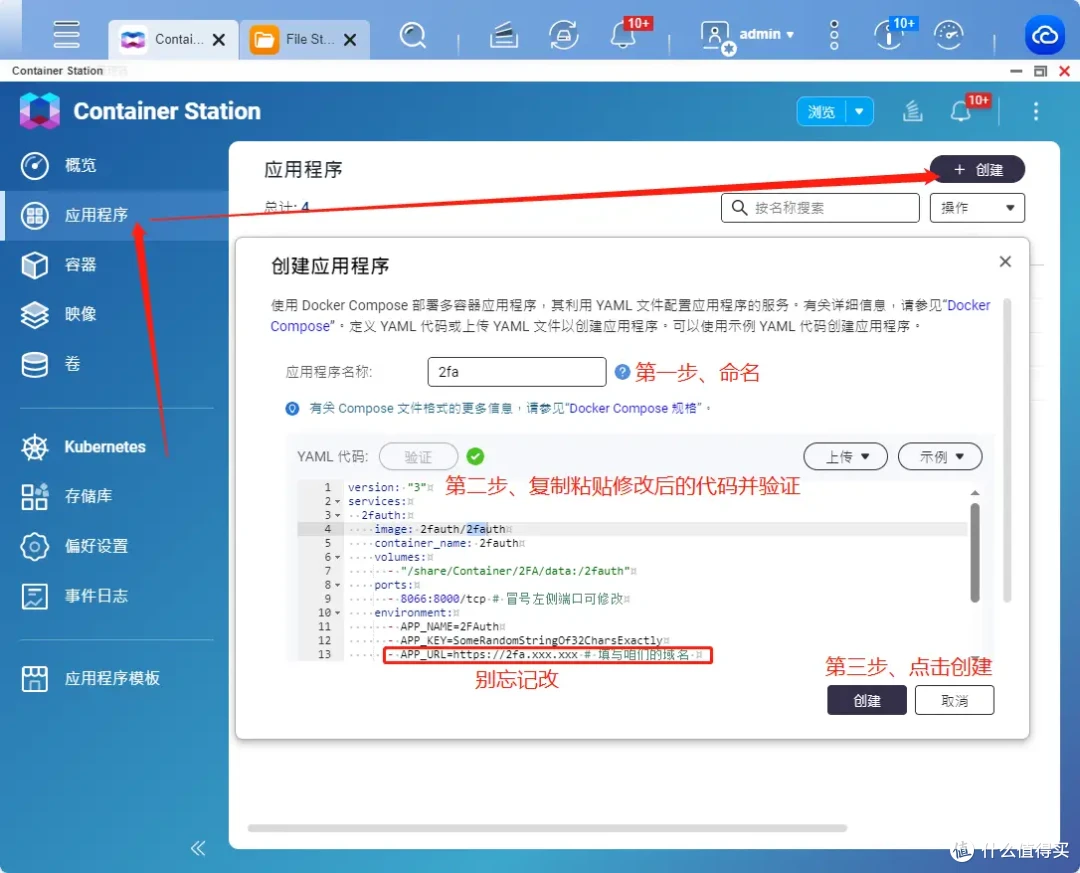Open Kubernetes in sidebar
Image resolution: width=1080 pixels, height=873 pixels.
click(x=114, y=447)
